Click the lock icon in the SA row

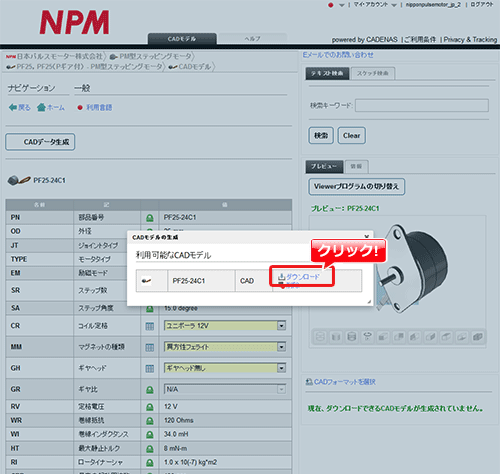point(150,309)
